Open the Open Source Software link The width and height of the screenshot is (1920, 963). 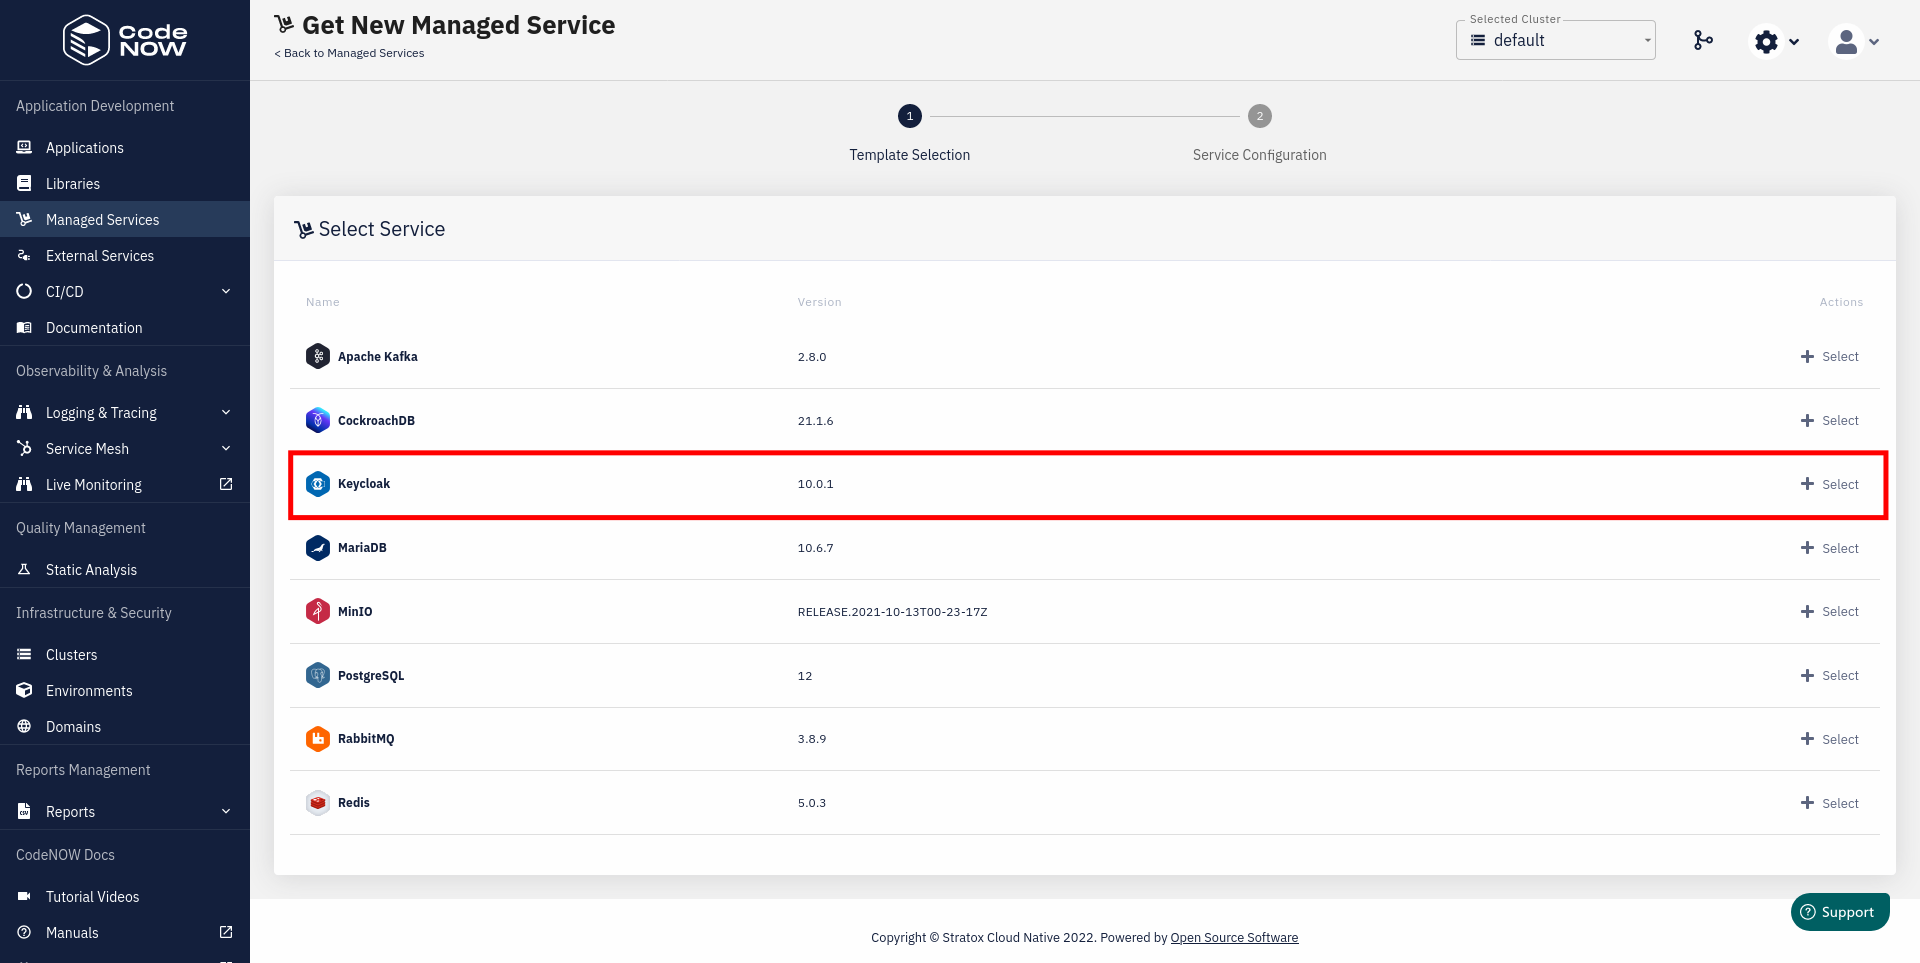1234,938
